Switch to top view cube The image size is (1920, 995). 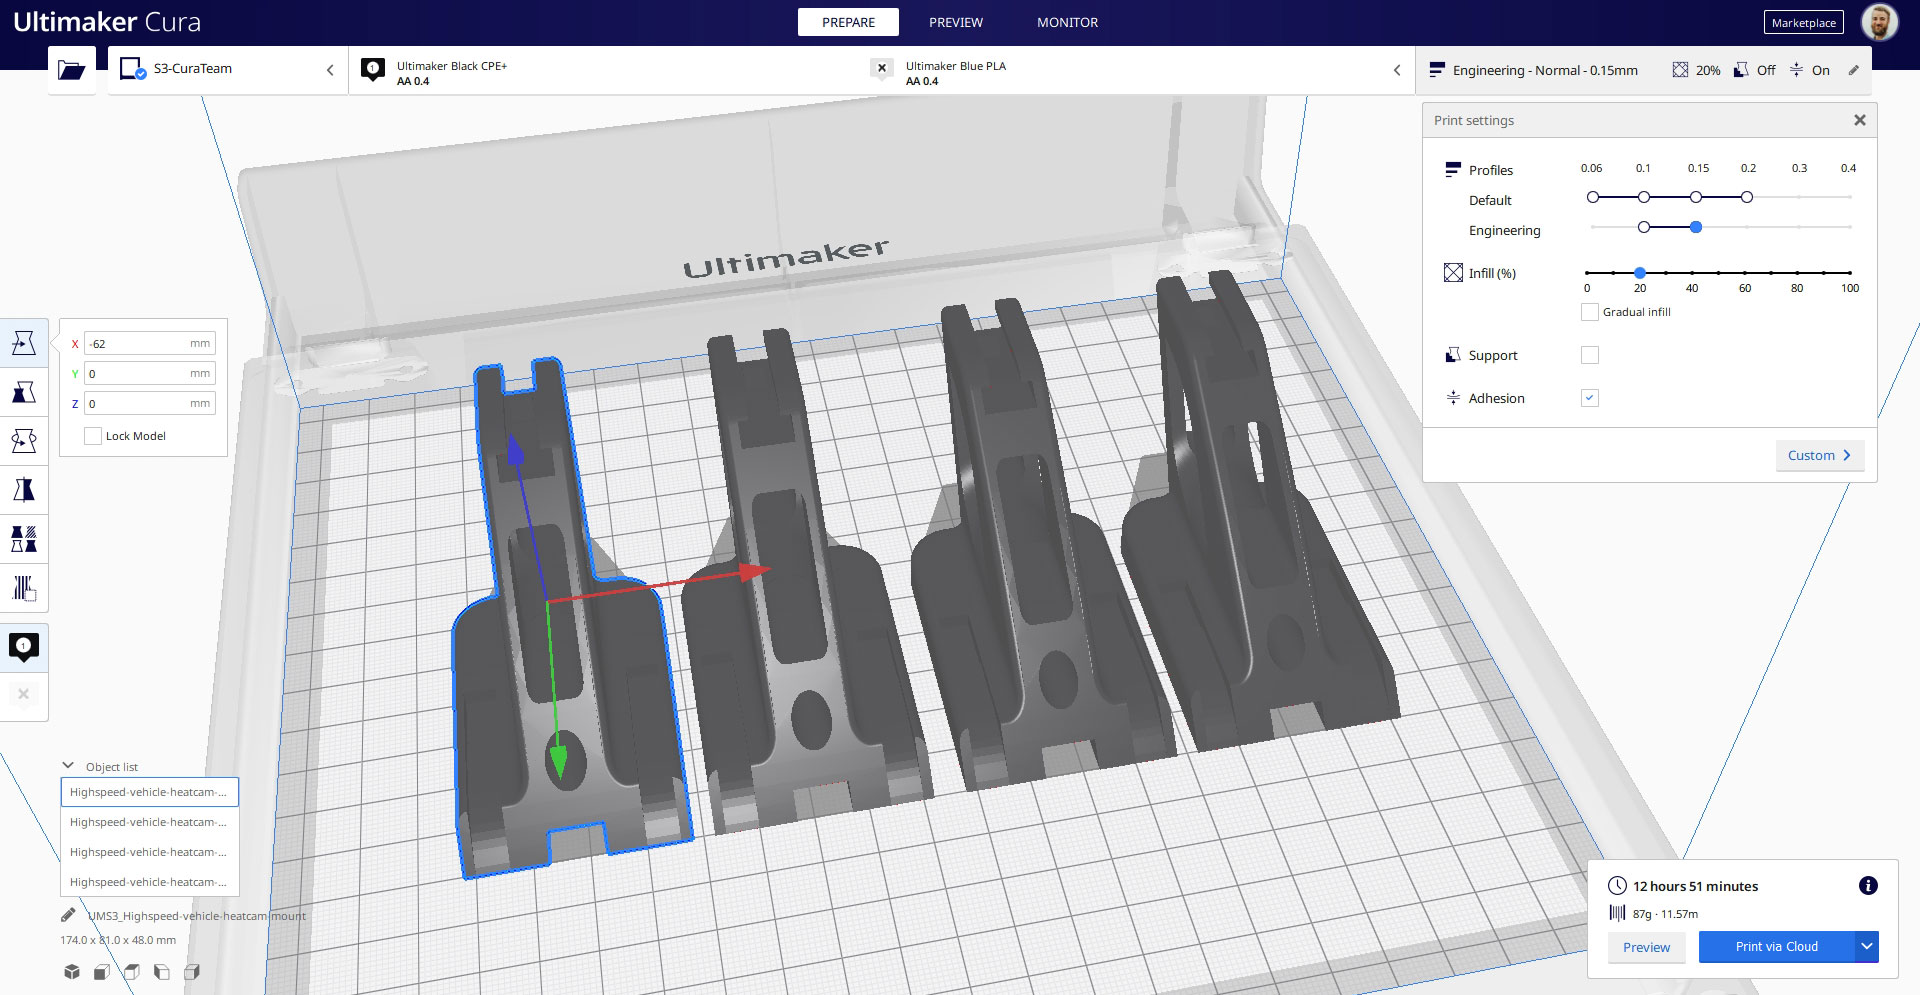click(131, 971)
